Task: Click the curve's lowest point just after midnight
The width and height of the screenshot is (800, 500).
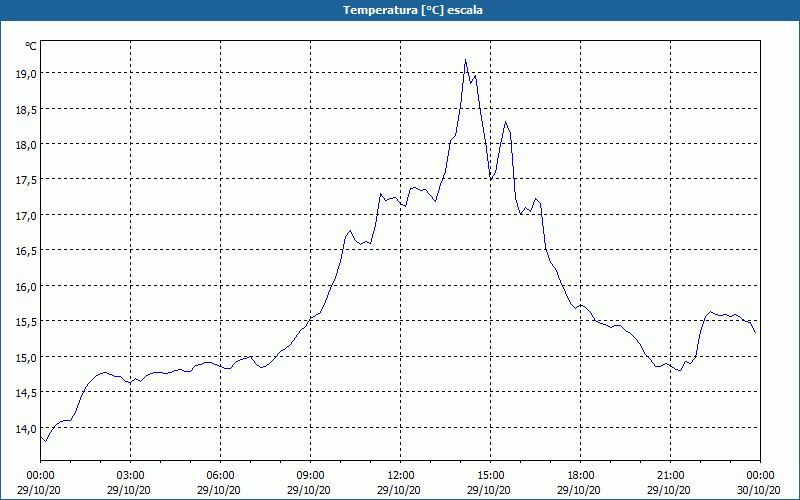Action: click(x=45, y=441)
